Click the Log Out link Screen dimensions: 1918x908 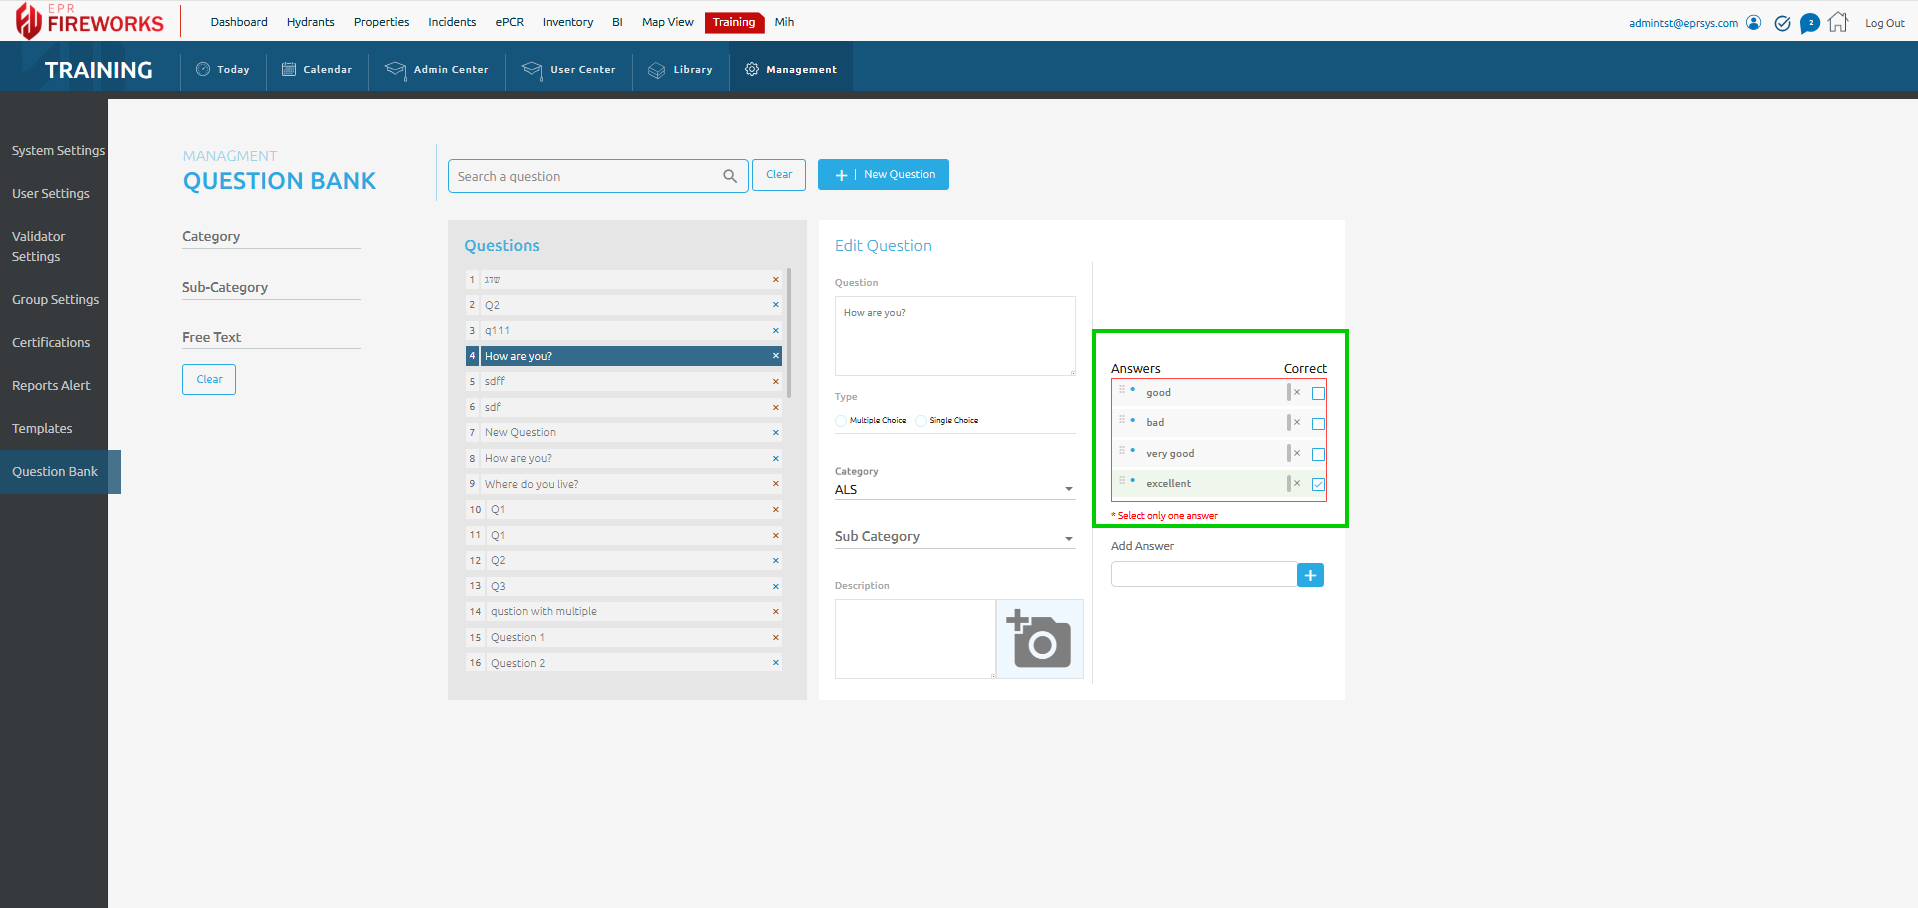point(1884,23)
